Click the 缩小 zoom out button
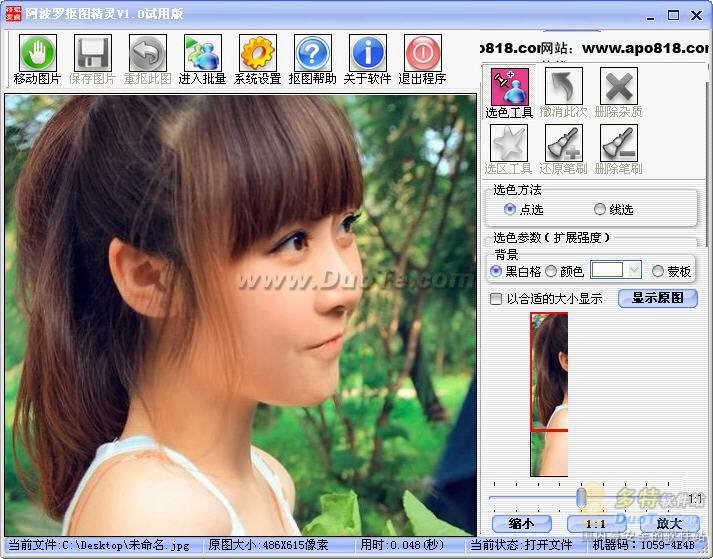The height and width of the screenshot is (559, 713). pyautogui.click(x=522, y=524)
